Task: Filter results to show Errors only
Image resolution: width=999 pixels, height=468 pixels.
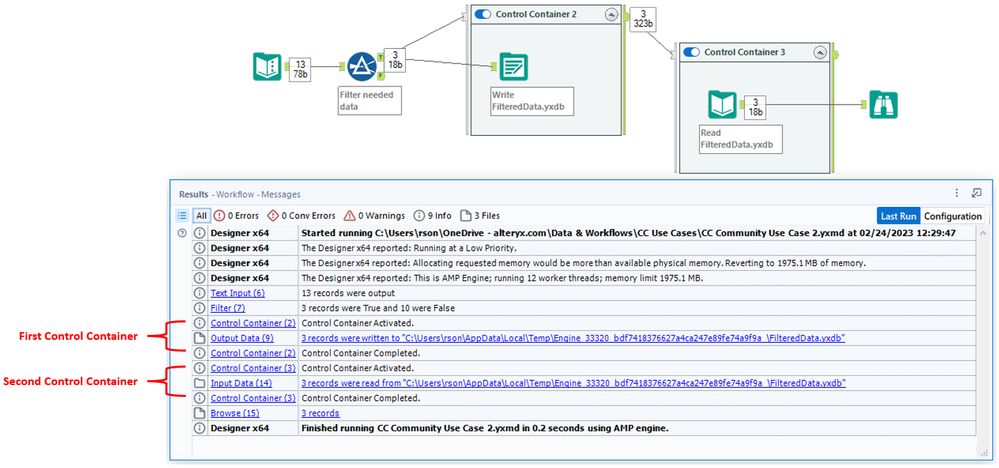Action: [x=236, y=216]
